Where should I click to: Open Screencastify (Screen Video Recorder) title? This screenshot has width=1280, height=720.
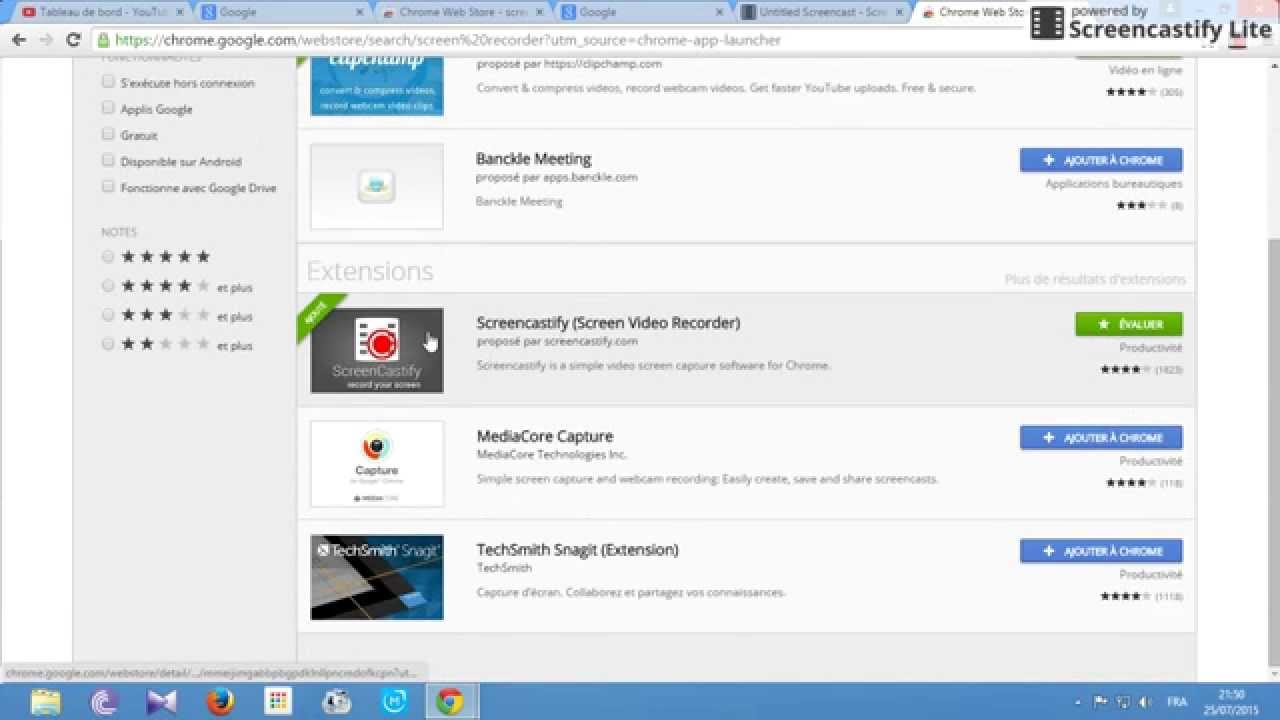coord(608,323)
